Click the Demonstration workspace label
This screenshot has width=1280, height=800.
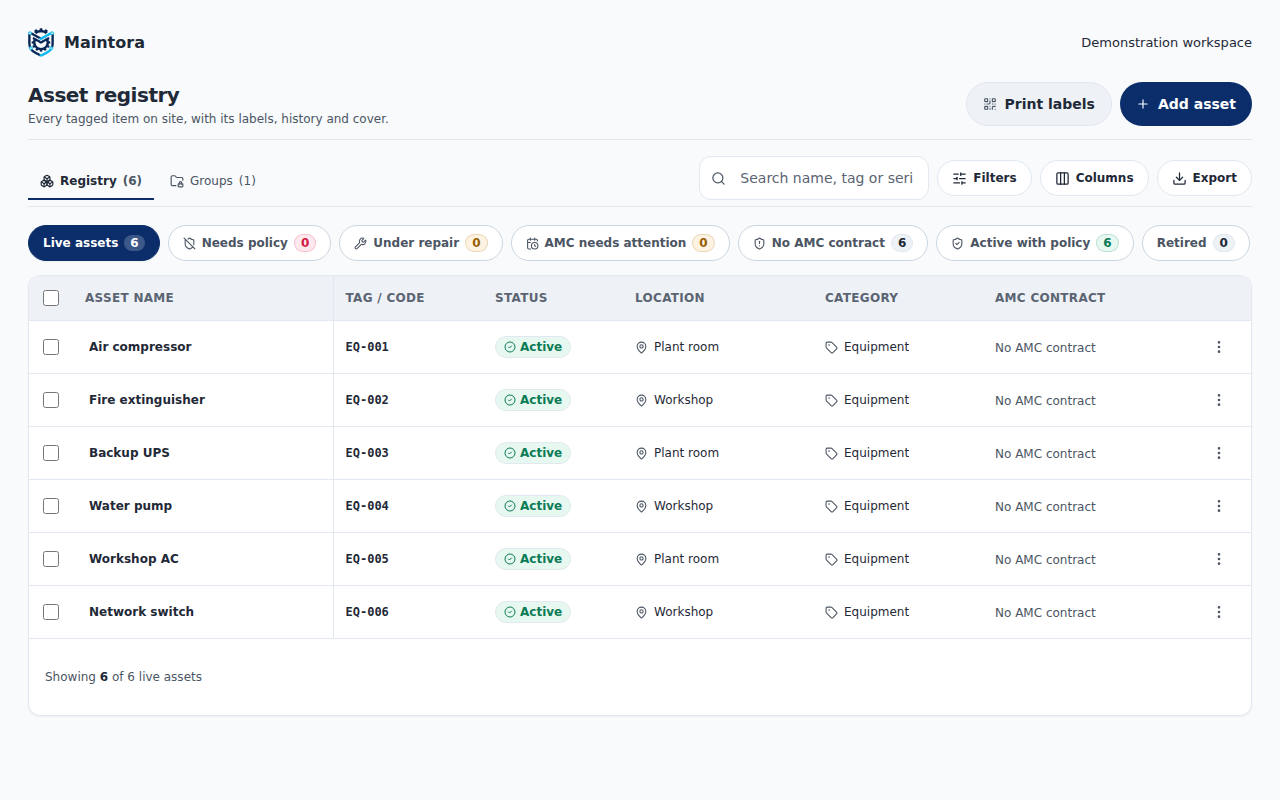[1166, 43]
